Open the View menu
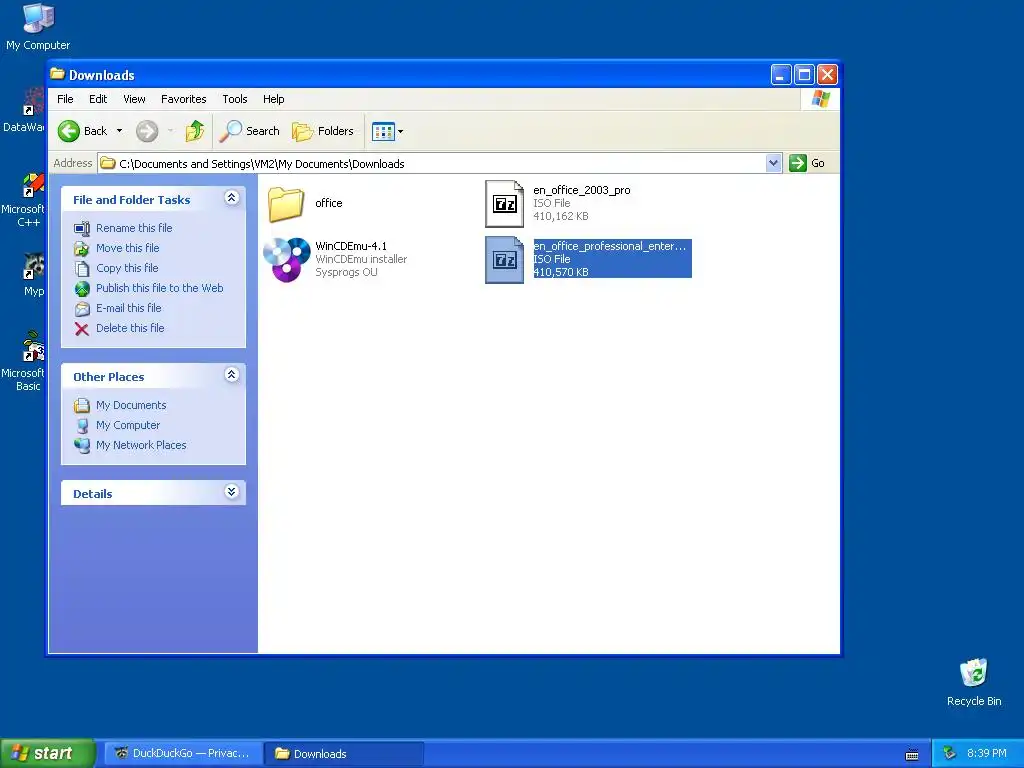Viewport: 1024px width, 768px height. click(134, 99)
